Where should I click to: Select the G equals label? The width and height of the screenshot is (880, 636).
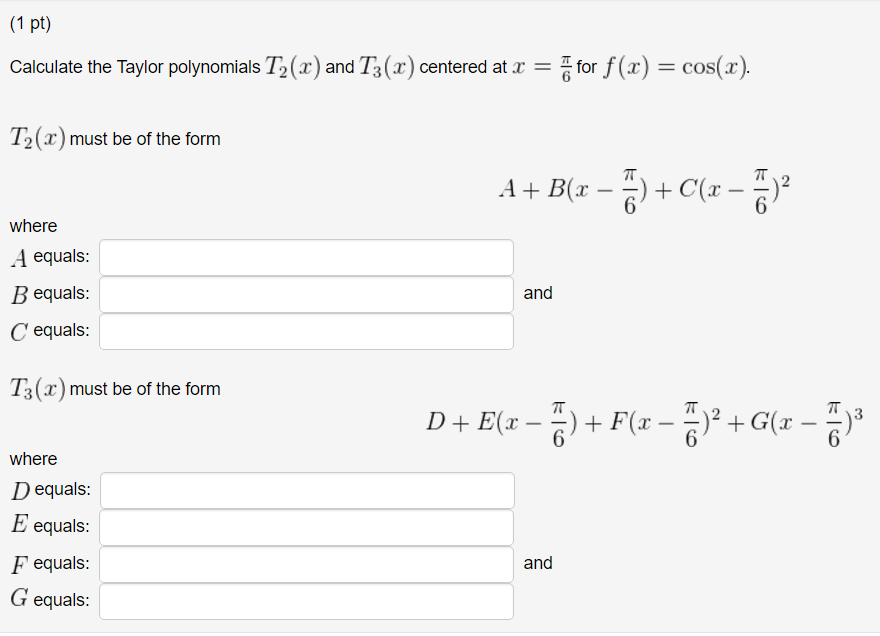point(48,601)
